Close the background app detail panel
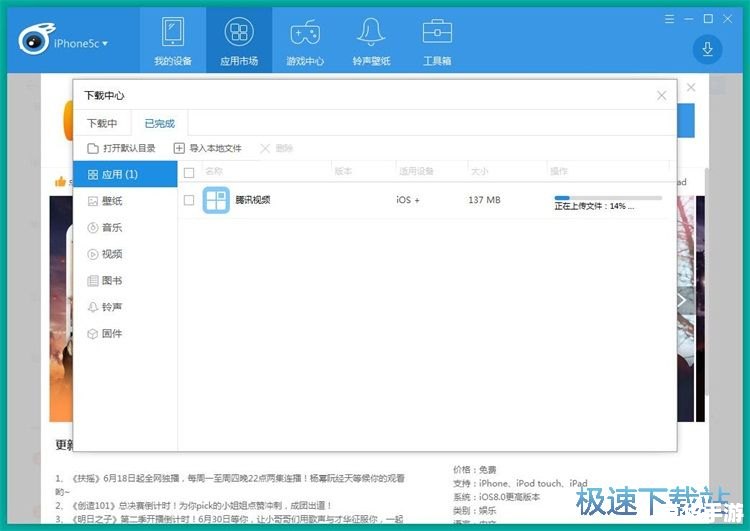 click(691, 88)
